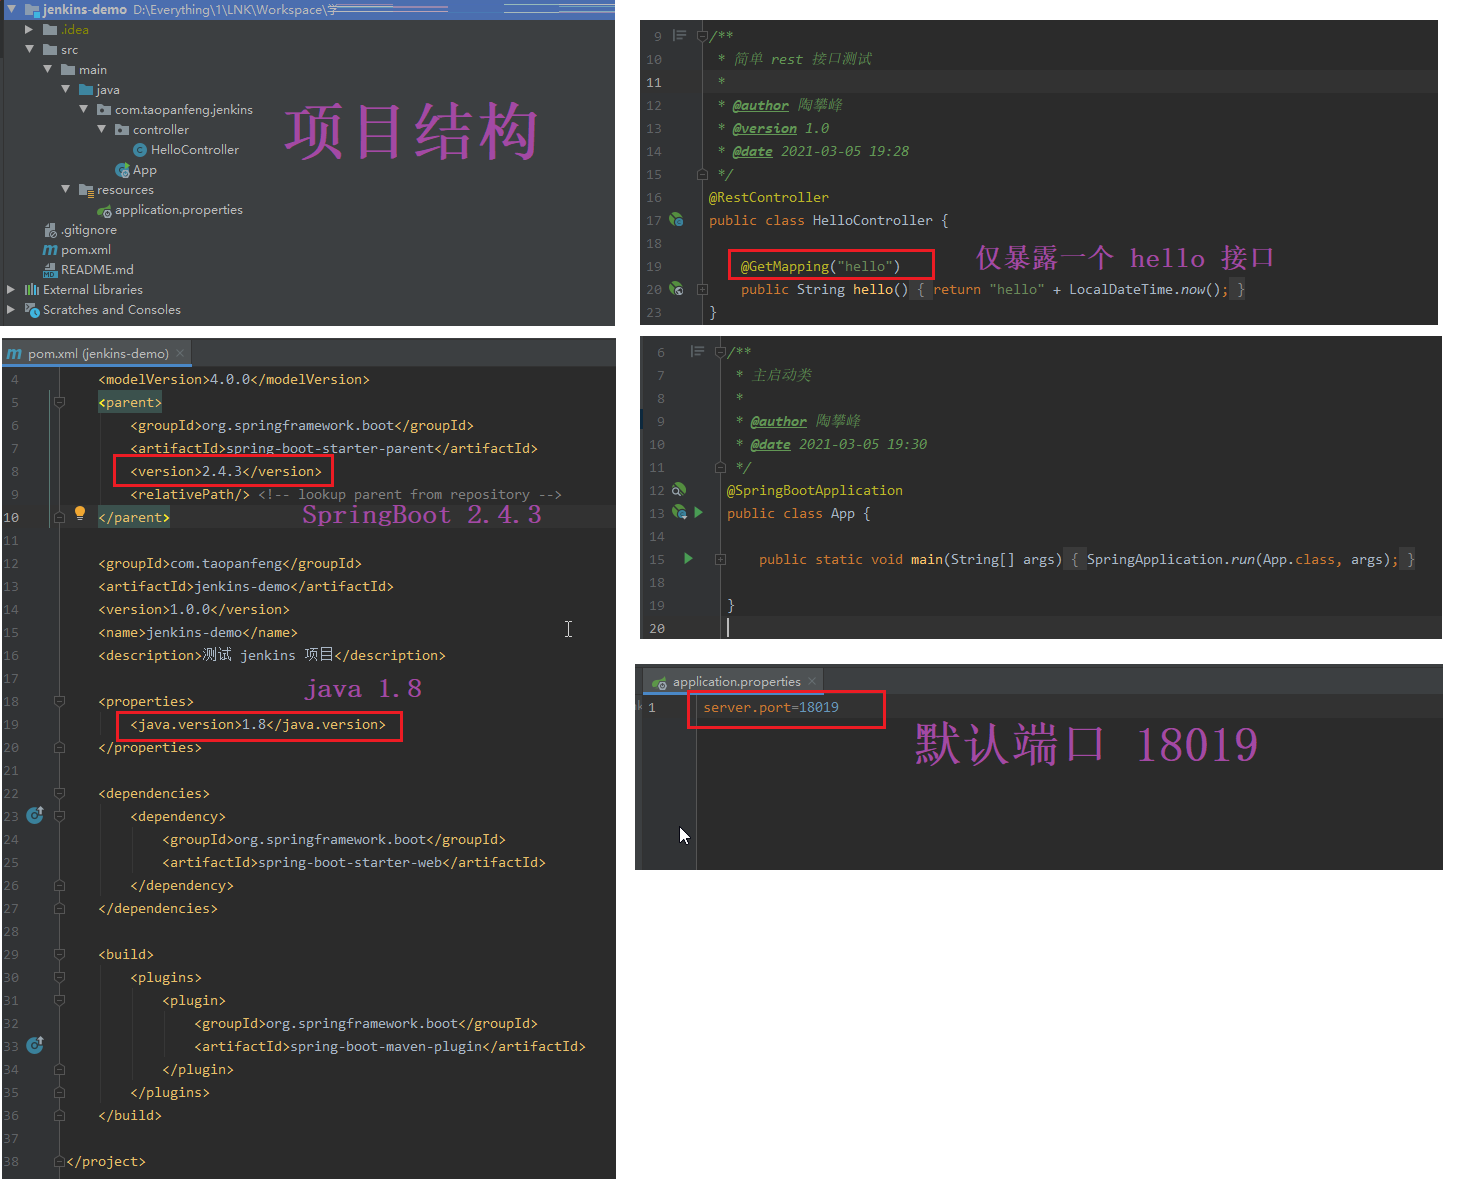The height and width of the screenshot is (1192, 1458).
Task: Collapse the resources folder
Action: (65, 189)
